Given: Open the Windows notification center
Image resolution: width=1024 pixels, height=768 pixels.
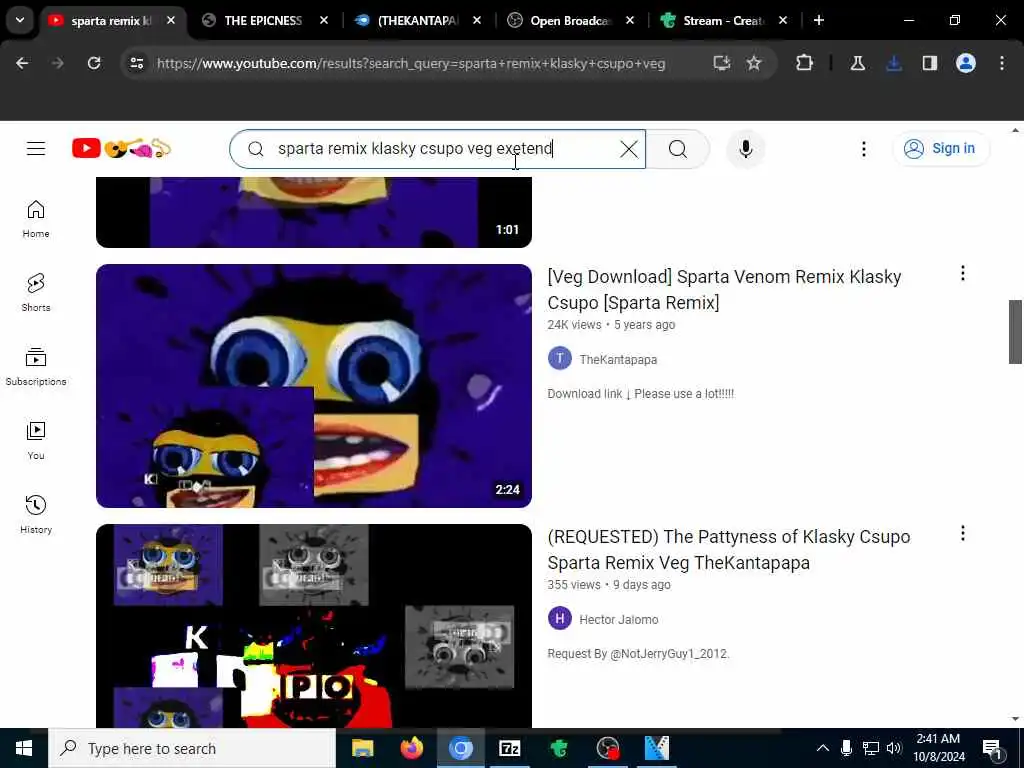Looking at the screenshot, I should click(x=992, y=748).
